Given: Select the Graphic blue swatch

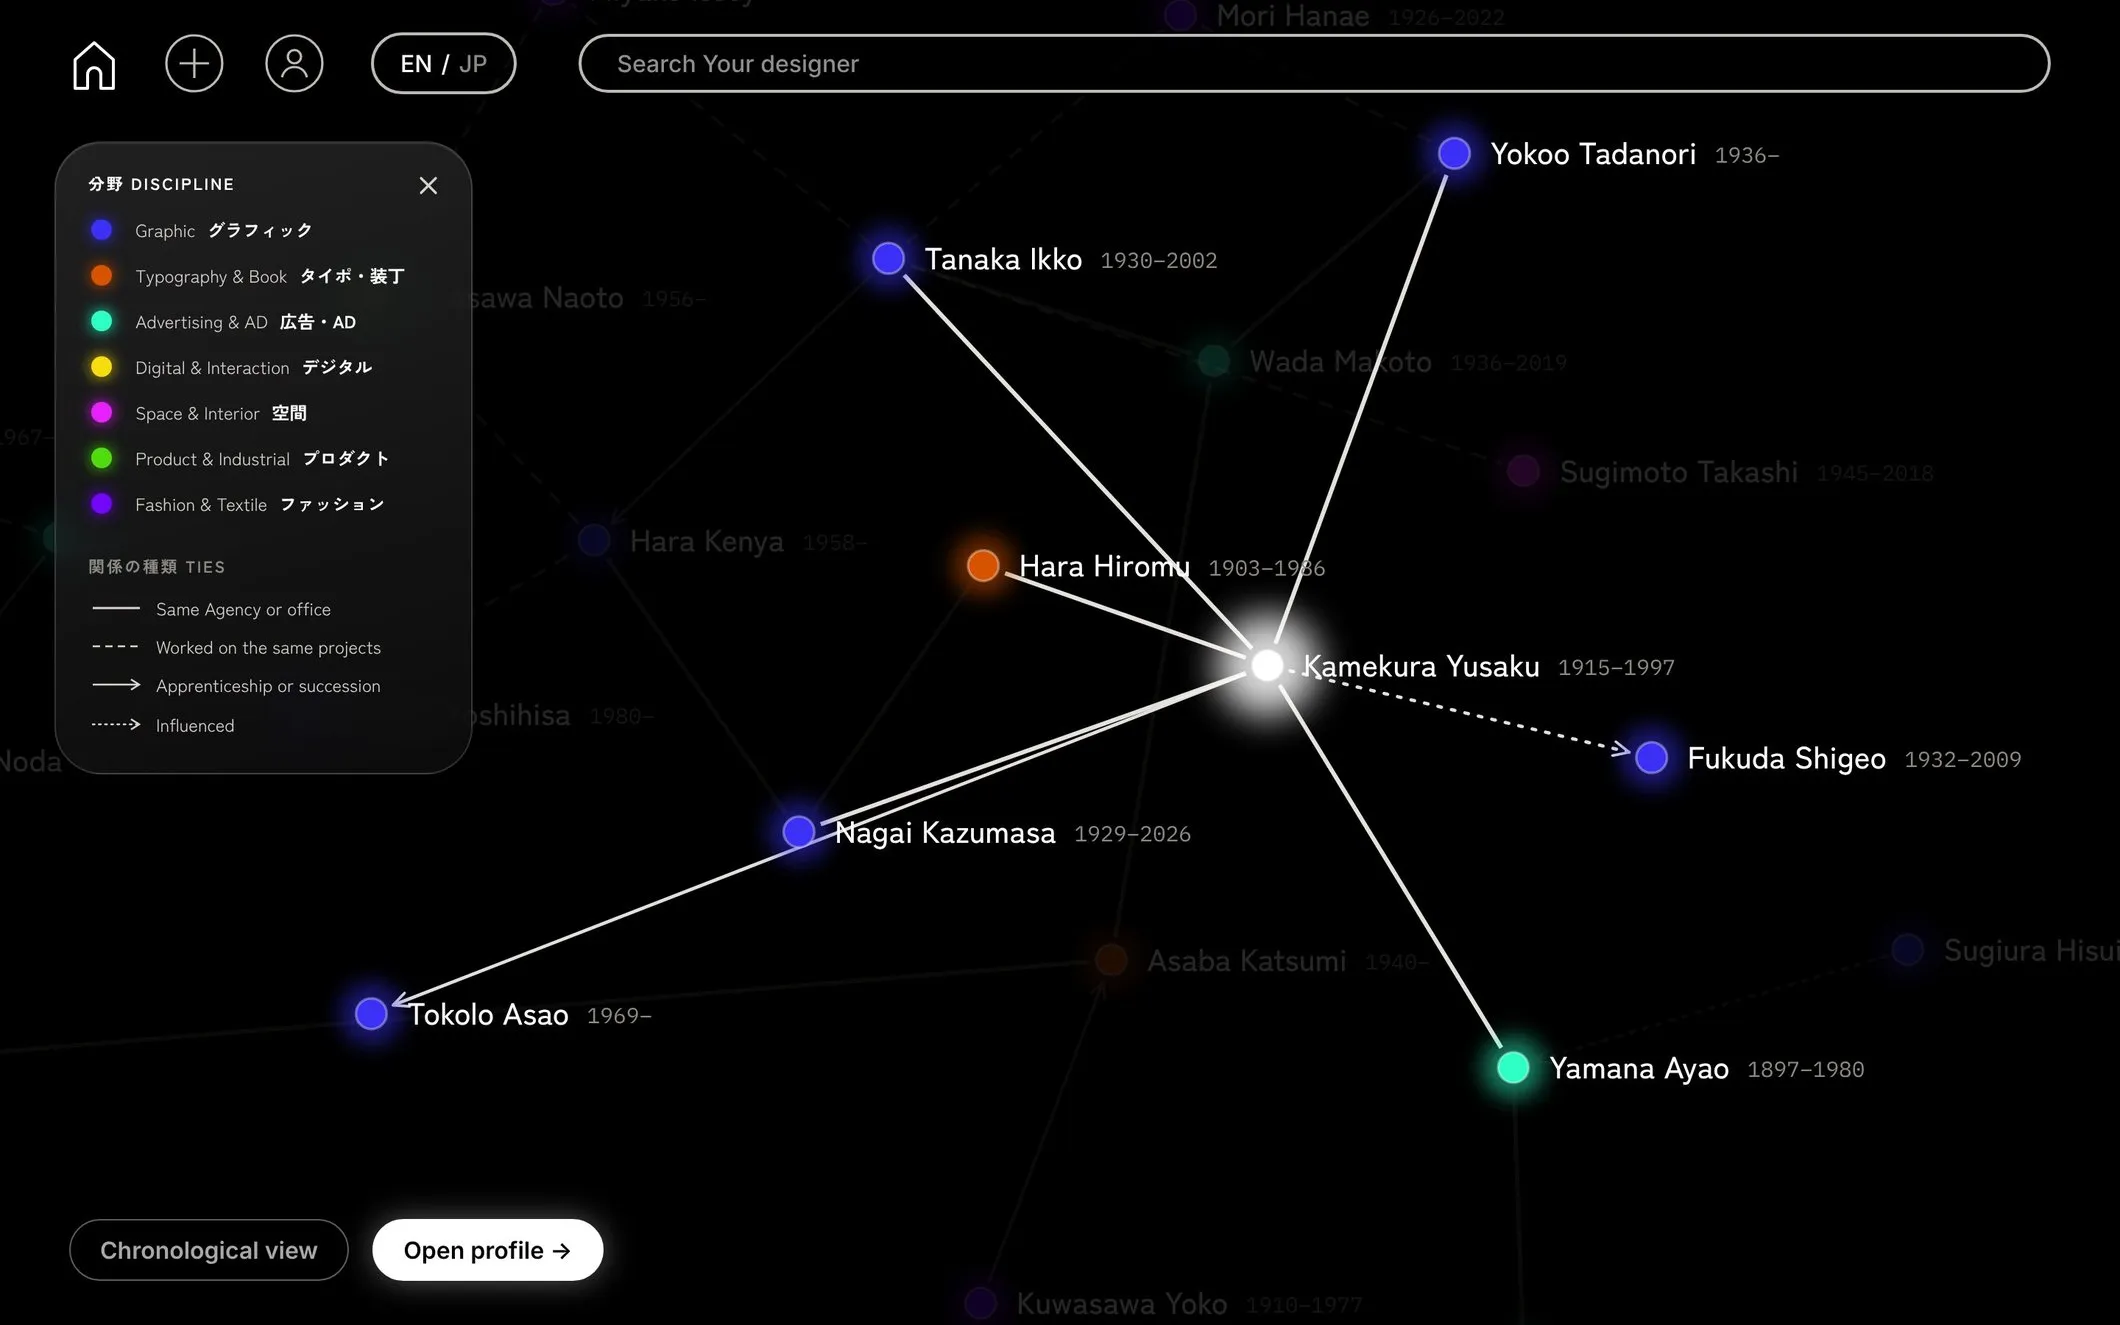Looking at the screenshot, I should (102, 230).
